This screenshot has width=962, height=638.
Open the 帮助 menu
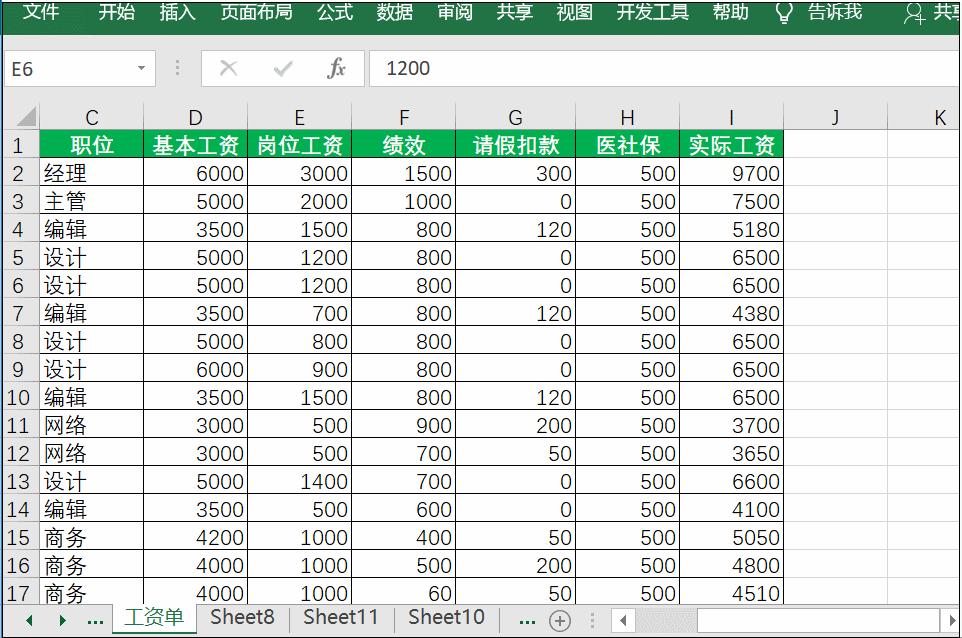(x=730, y=13)
